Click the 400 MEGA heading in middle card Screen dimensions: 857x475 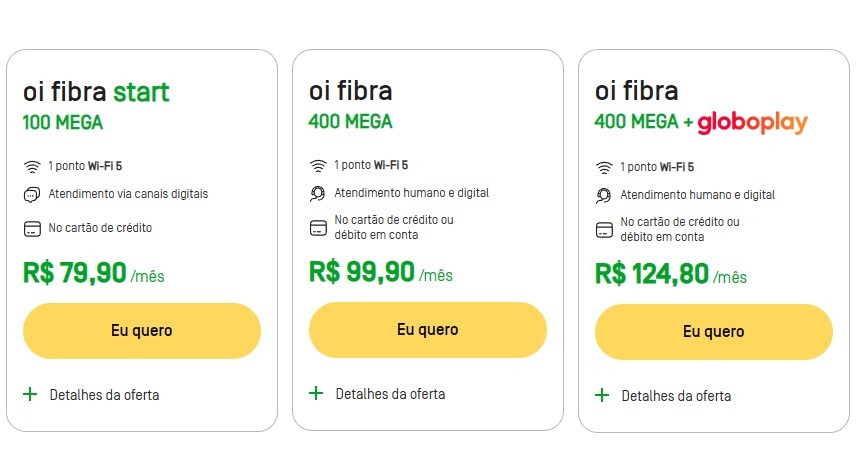pos(350,121)
